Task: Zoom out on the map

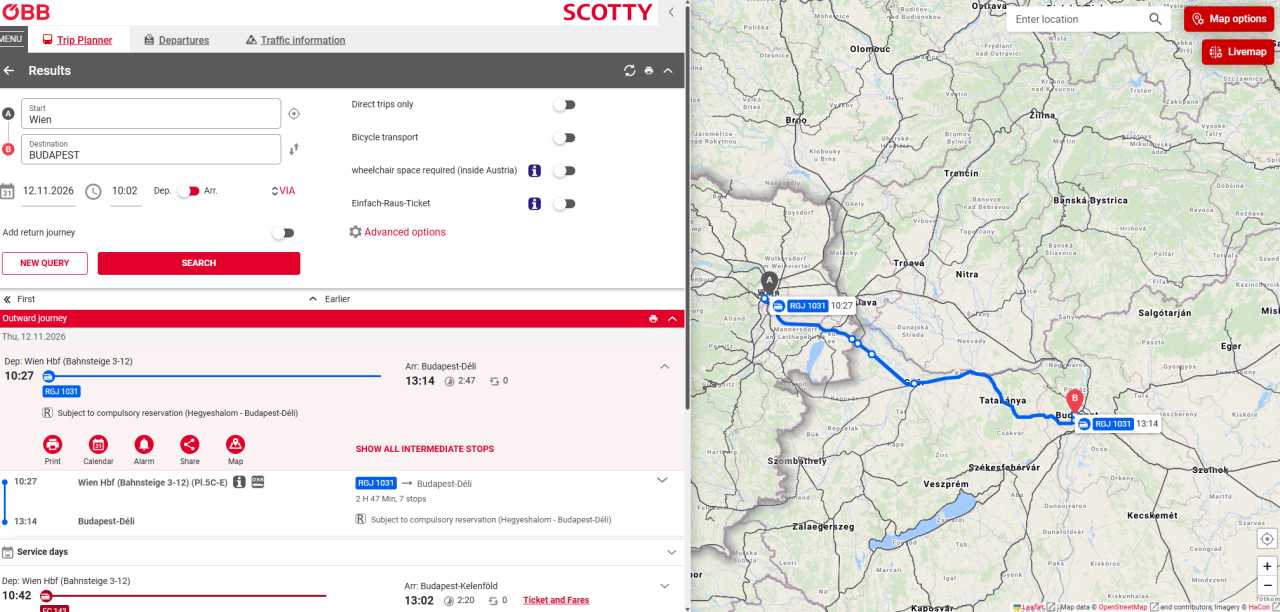Action: pyautogui.click(x=1267, y=585)
